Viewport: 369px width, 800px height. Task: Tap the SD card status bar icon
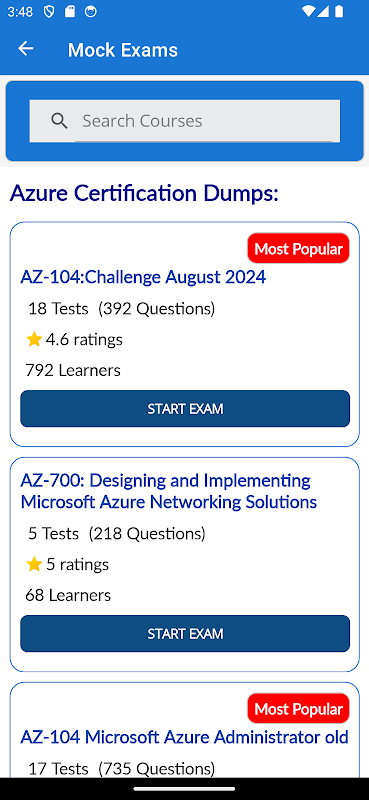(70, 12)
